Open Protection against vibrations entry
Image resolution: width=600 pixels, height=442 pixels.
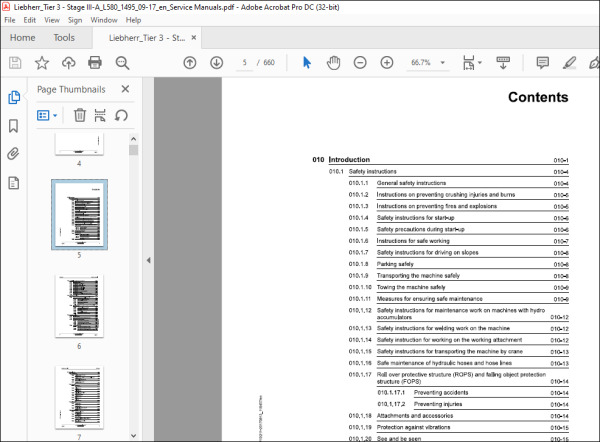tap(458, 427)
